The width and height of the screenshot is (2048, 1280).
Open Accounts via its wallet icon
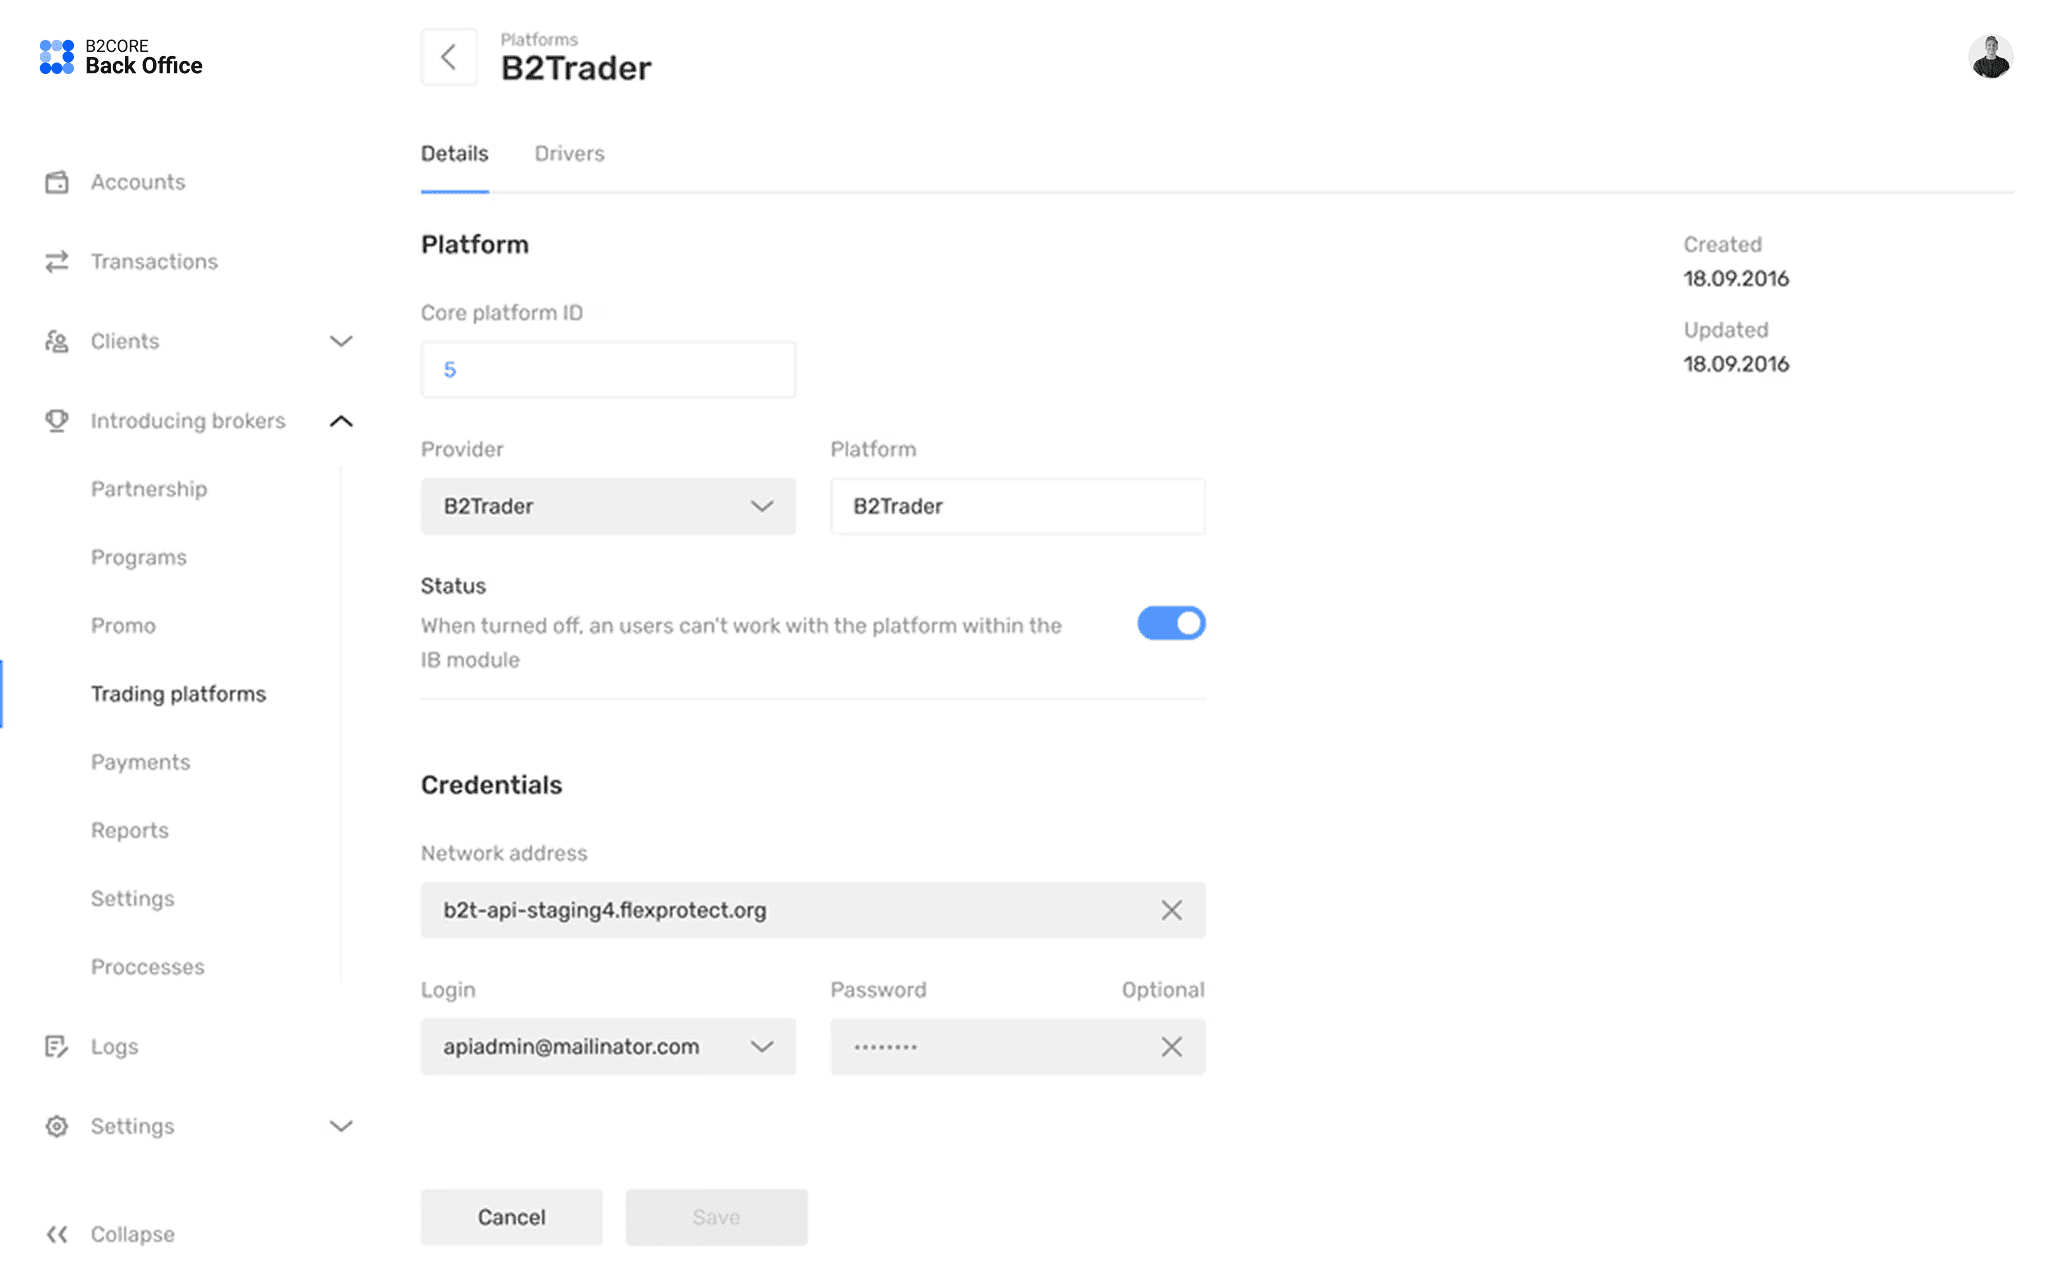coord(57,182)
